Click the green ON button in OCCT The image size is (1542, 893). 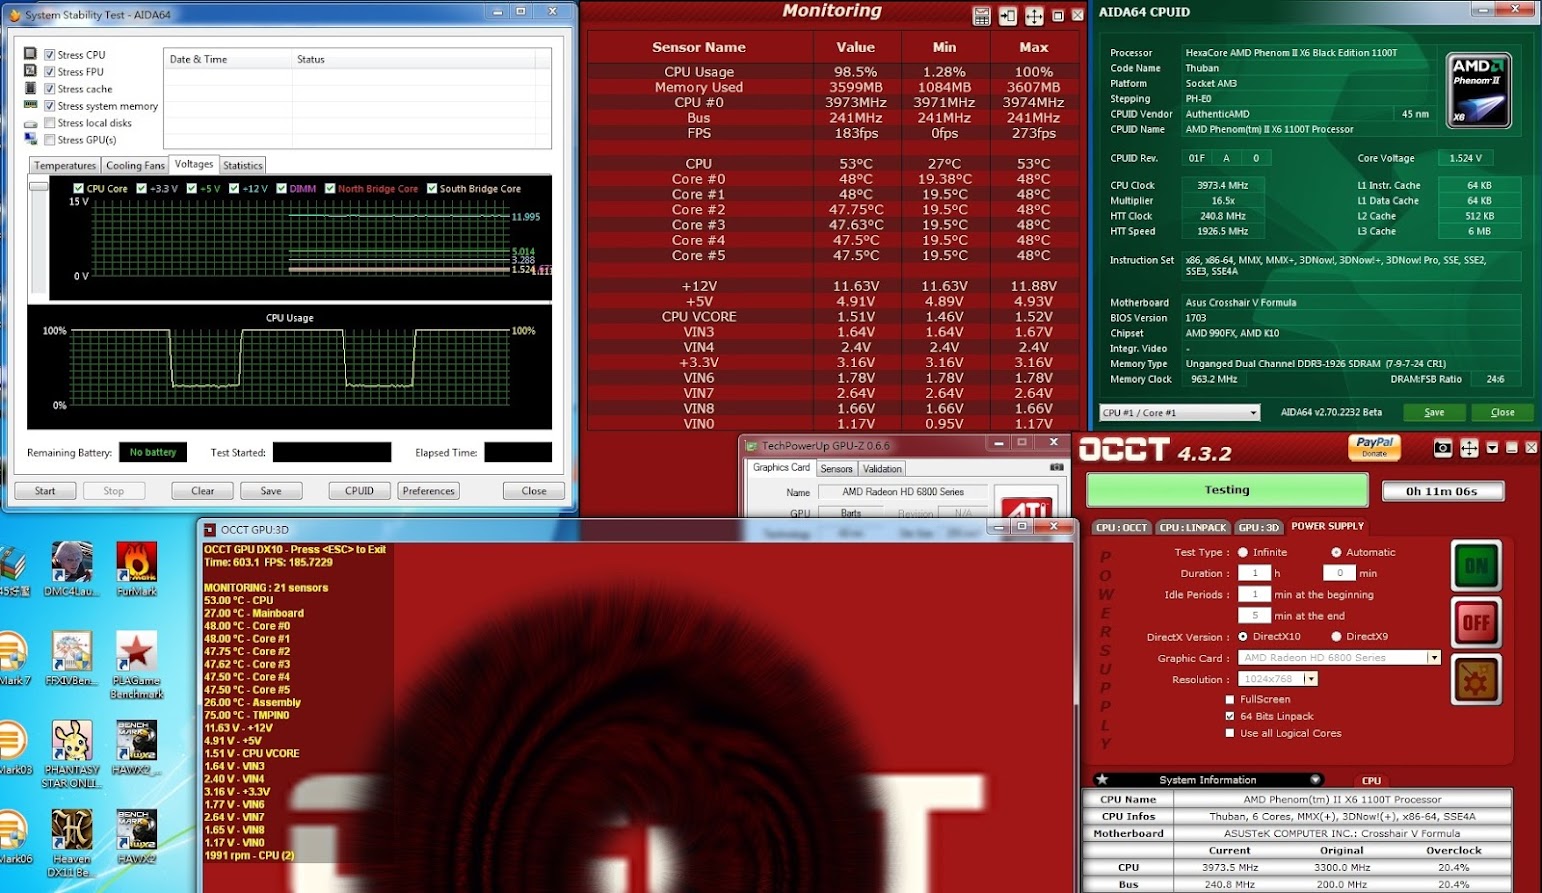click(x=1476, y=566)
